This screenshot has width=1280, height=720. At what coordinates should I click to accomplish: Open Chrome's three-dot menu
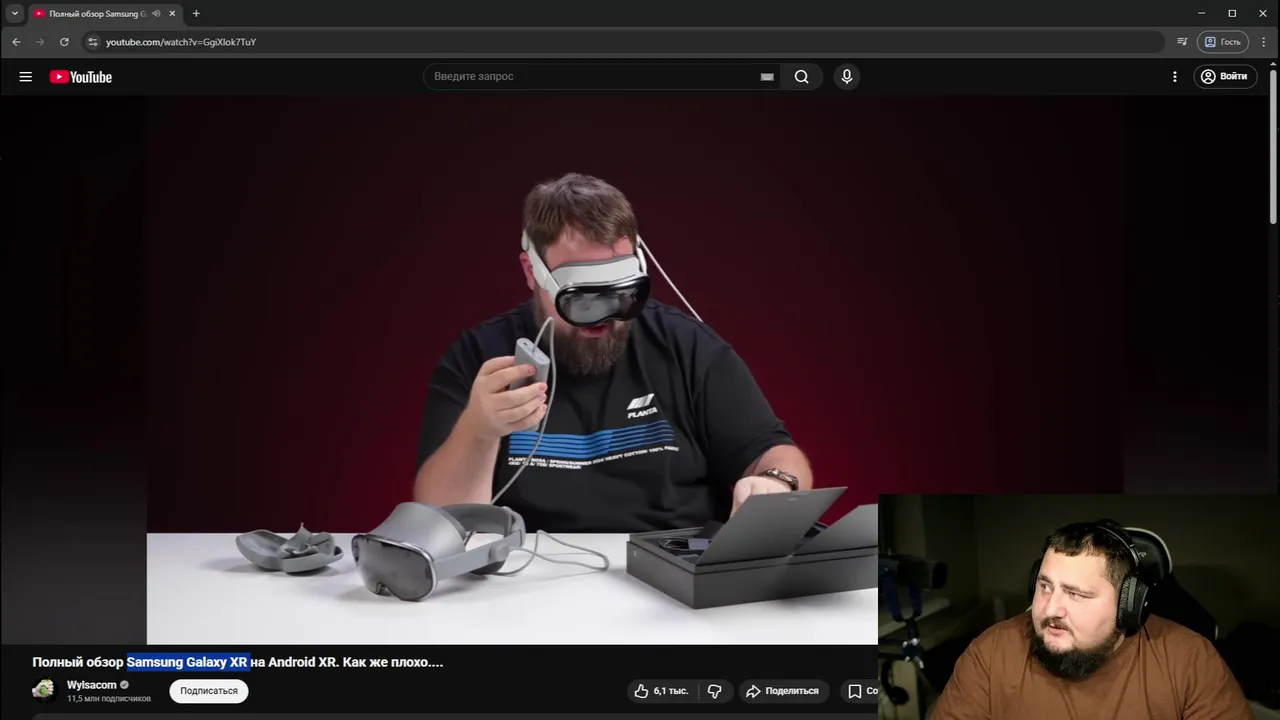coord(1265,42)
